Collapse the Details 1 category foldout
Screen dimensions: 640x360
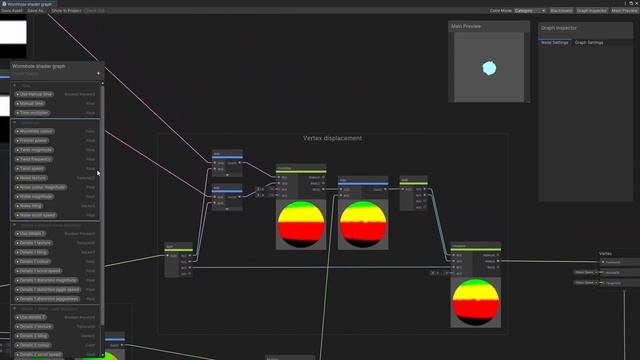coord(15,225)
